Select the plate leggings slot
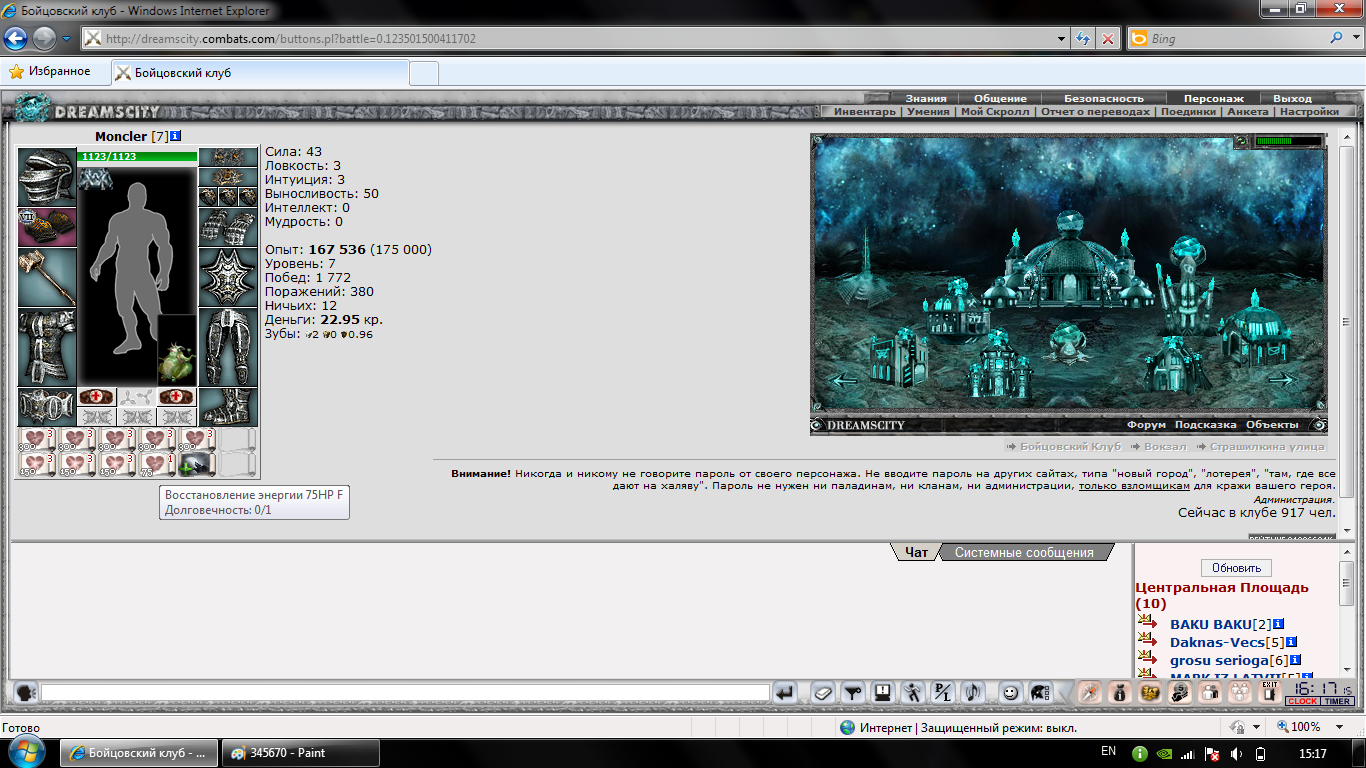Screen dimensions: 1366x768 tap(228, 347)
